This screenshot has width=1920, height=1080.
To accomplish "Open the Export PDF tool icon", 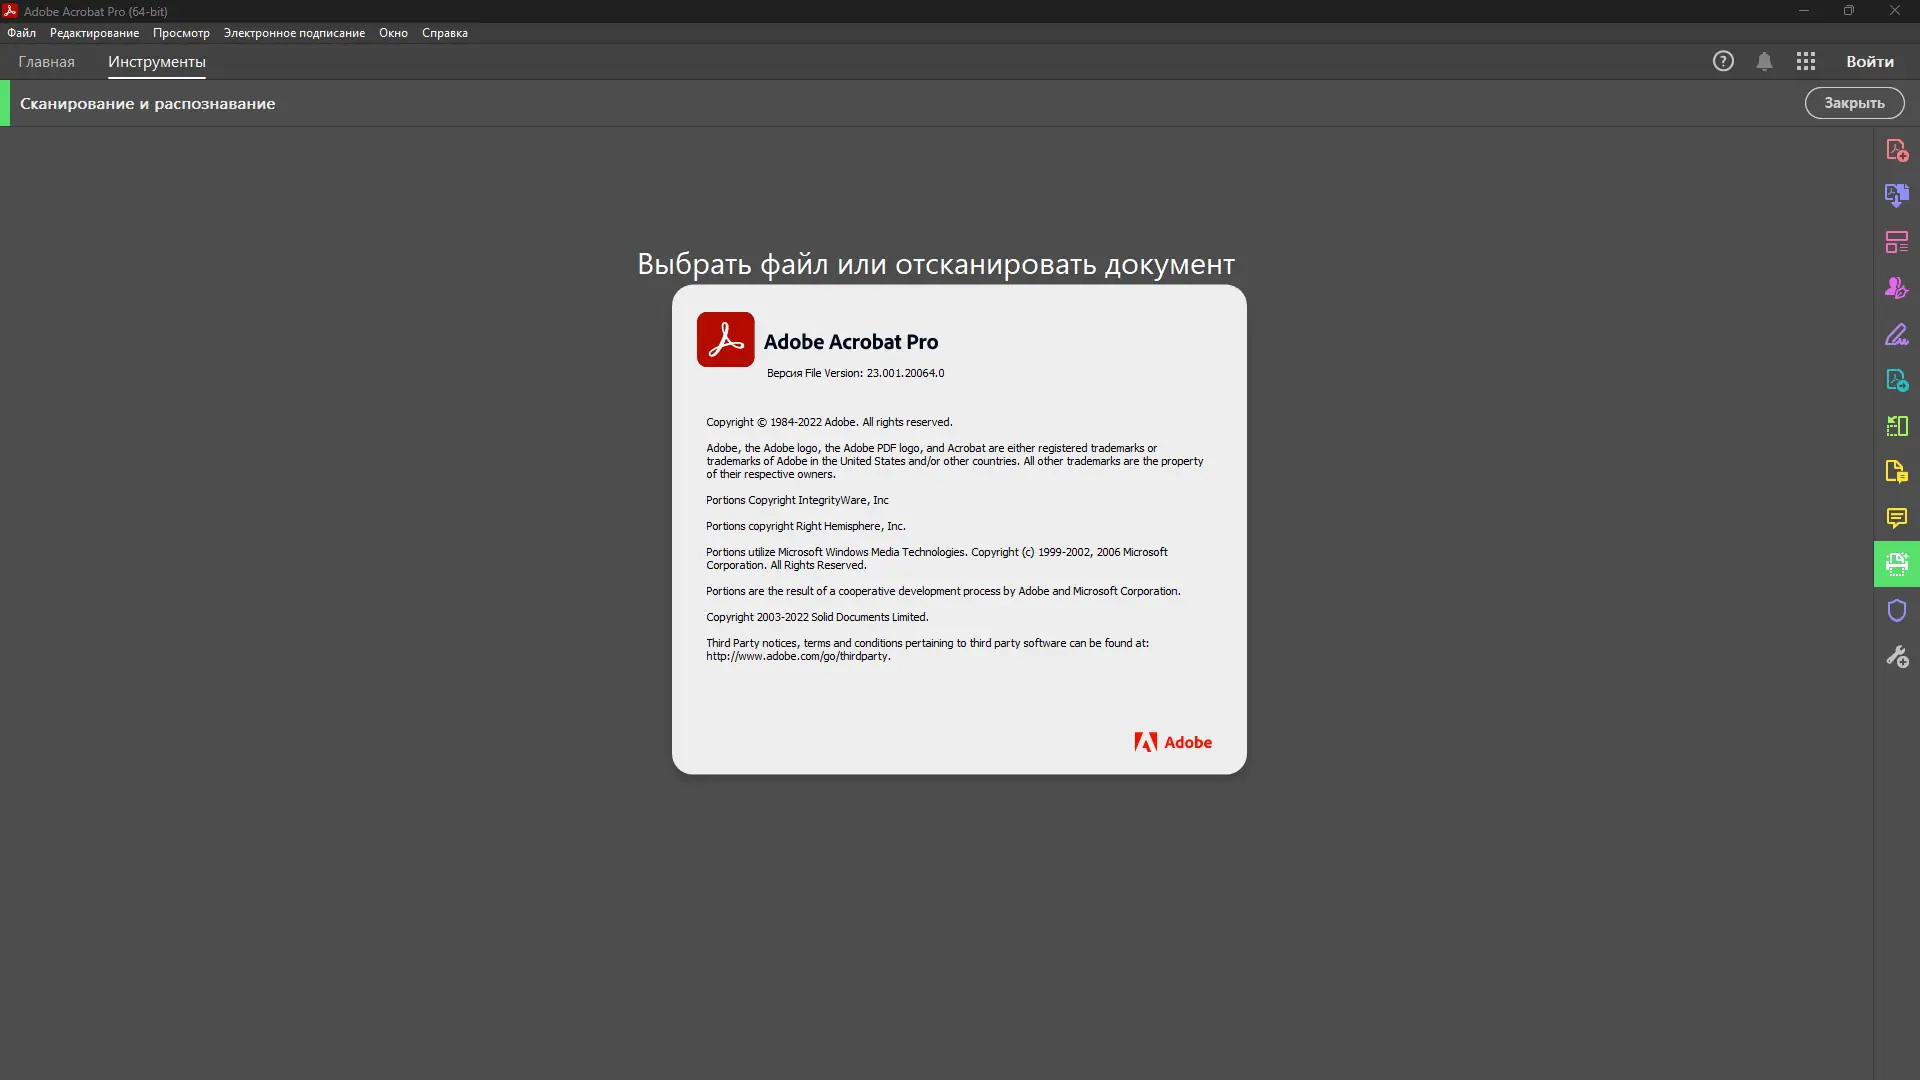I will (x=1896, y=380).
